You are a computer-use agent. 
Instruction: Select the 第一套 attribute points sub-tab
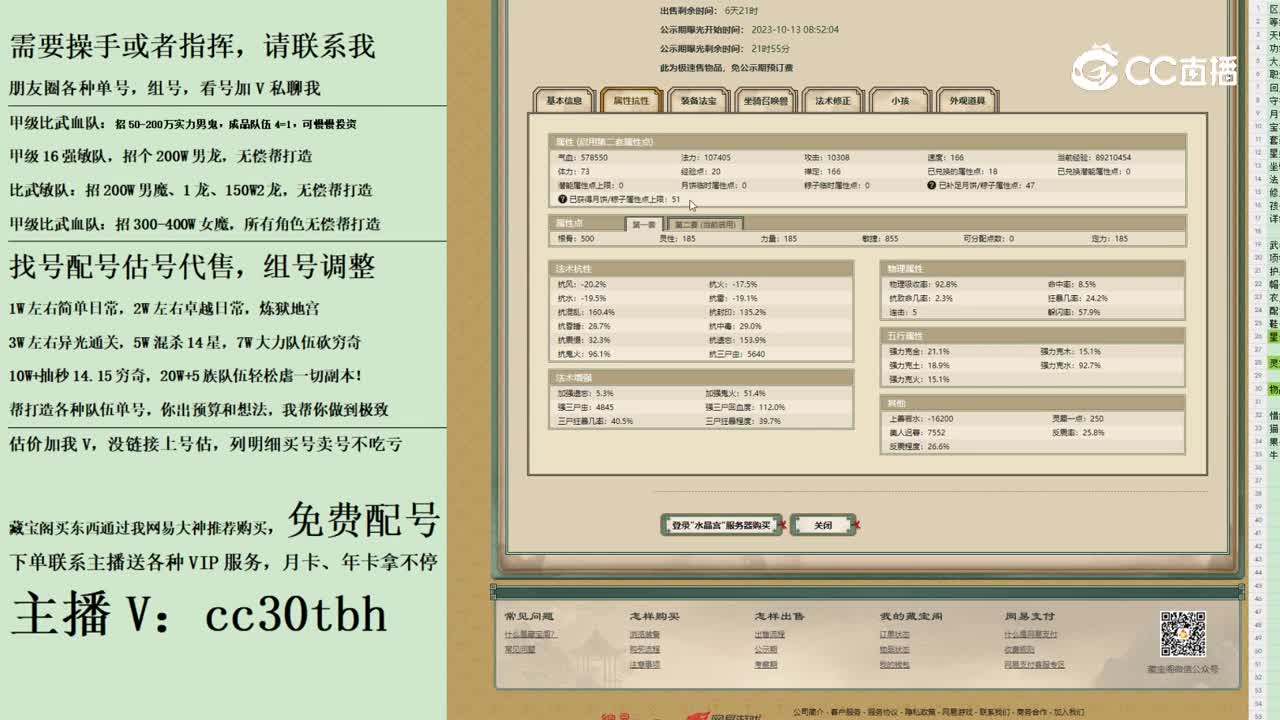click(x=644, y=225)
